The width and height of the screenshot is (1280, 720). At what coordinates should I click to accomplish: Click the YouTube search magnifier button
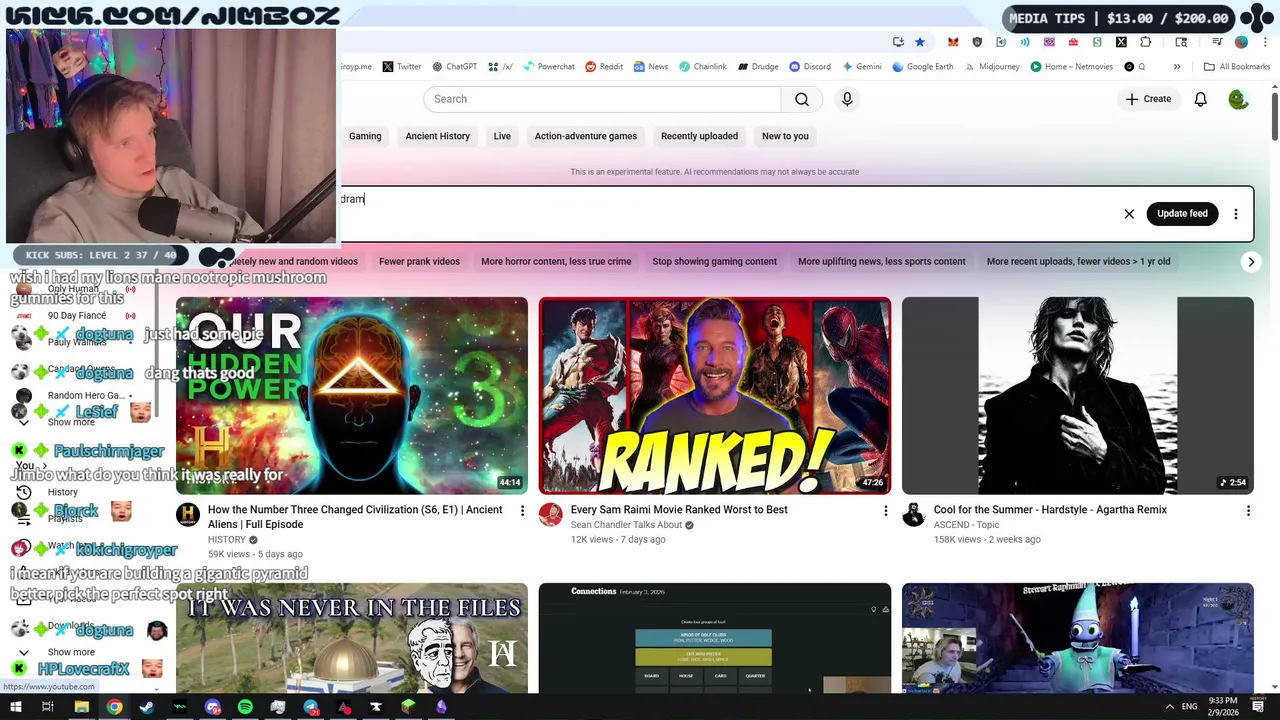click(x=801, y=99)
